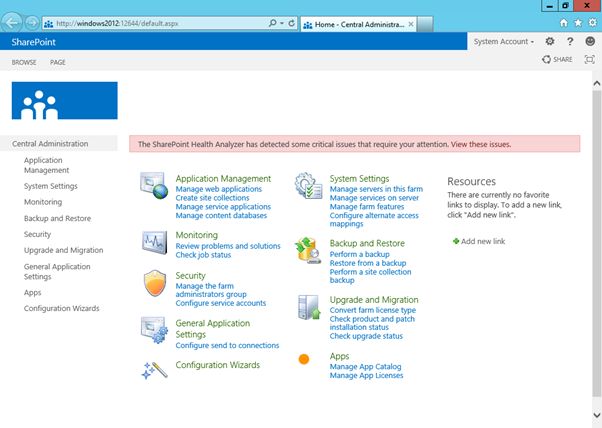The height and width of the screenshot is (428, 602).
Task: Open Review problems and solutions link
Action: [228, 246]
